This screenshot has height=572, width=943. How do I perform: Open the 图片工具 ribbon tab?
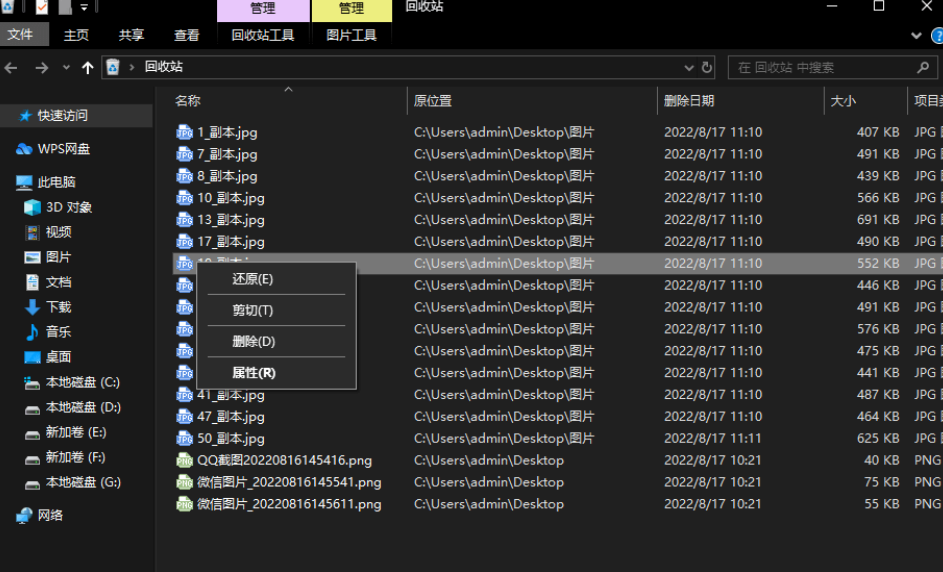click(x=351, y=35)
